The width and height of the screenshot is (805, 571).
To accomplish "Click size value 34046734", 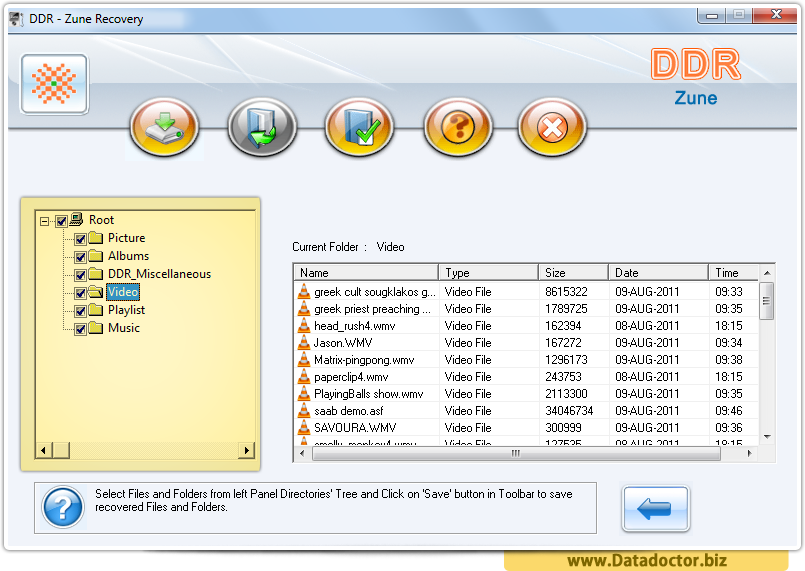I will (569, 411).
